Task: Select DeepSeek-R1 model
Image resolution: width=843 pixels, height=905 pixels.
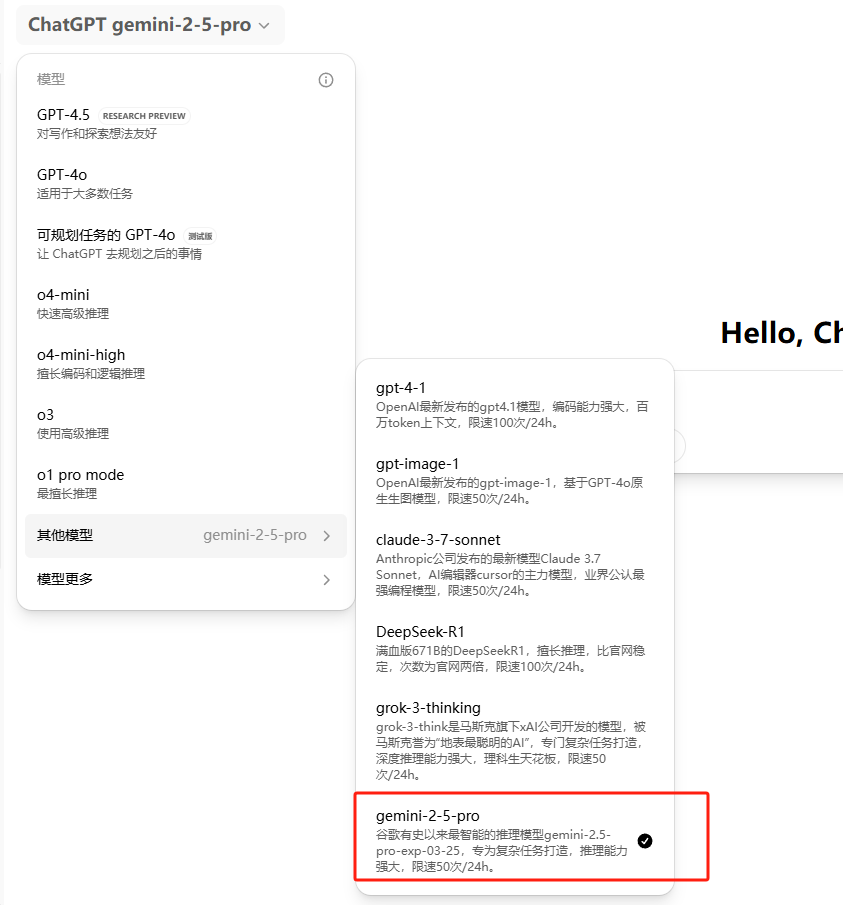Action: [515, 649]
